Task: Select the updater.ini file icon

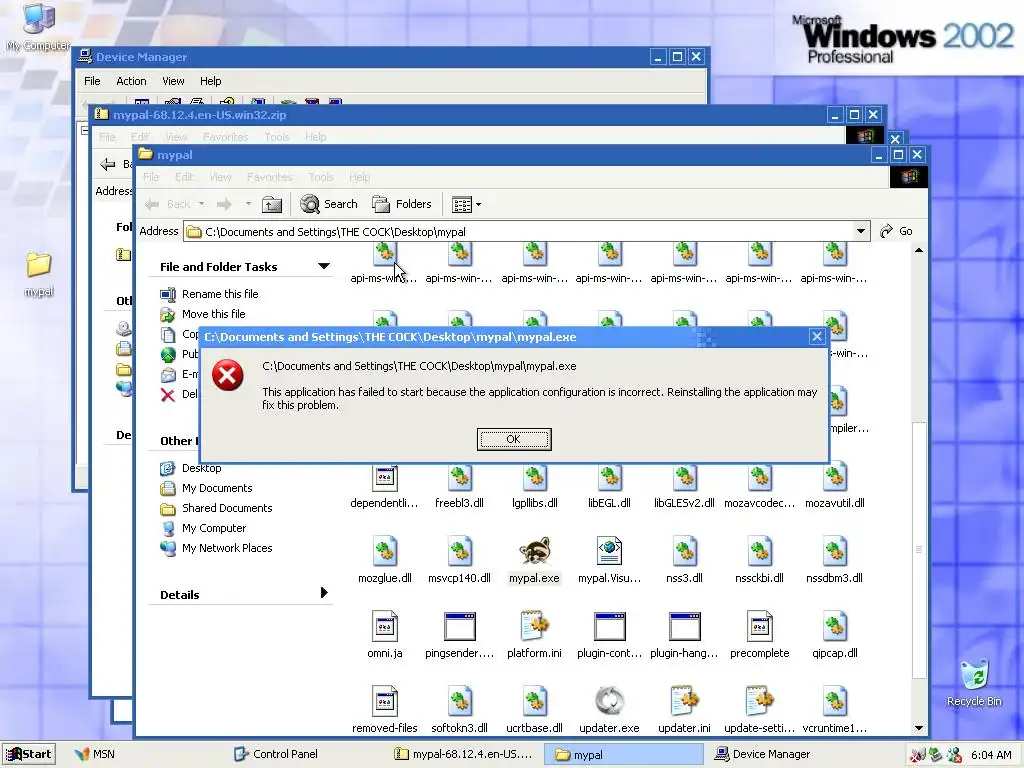Action: pyautogui.click(x=684, y=701)
